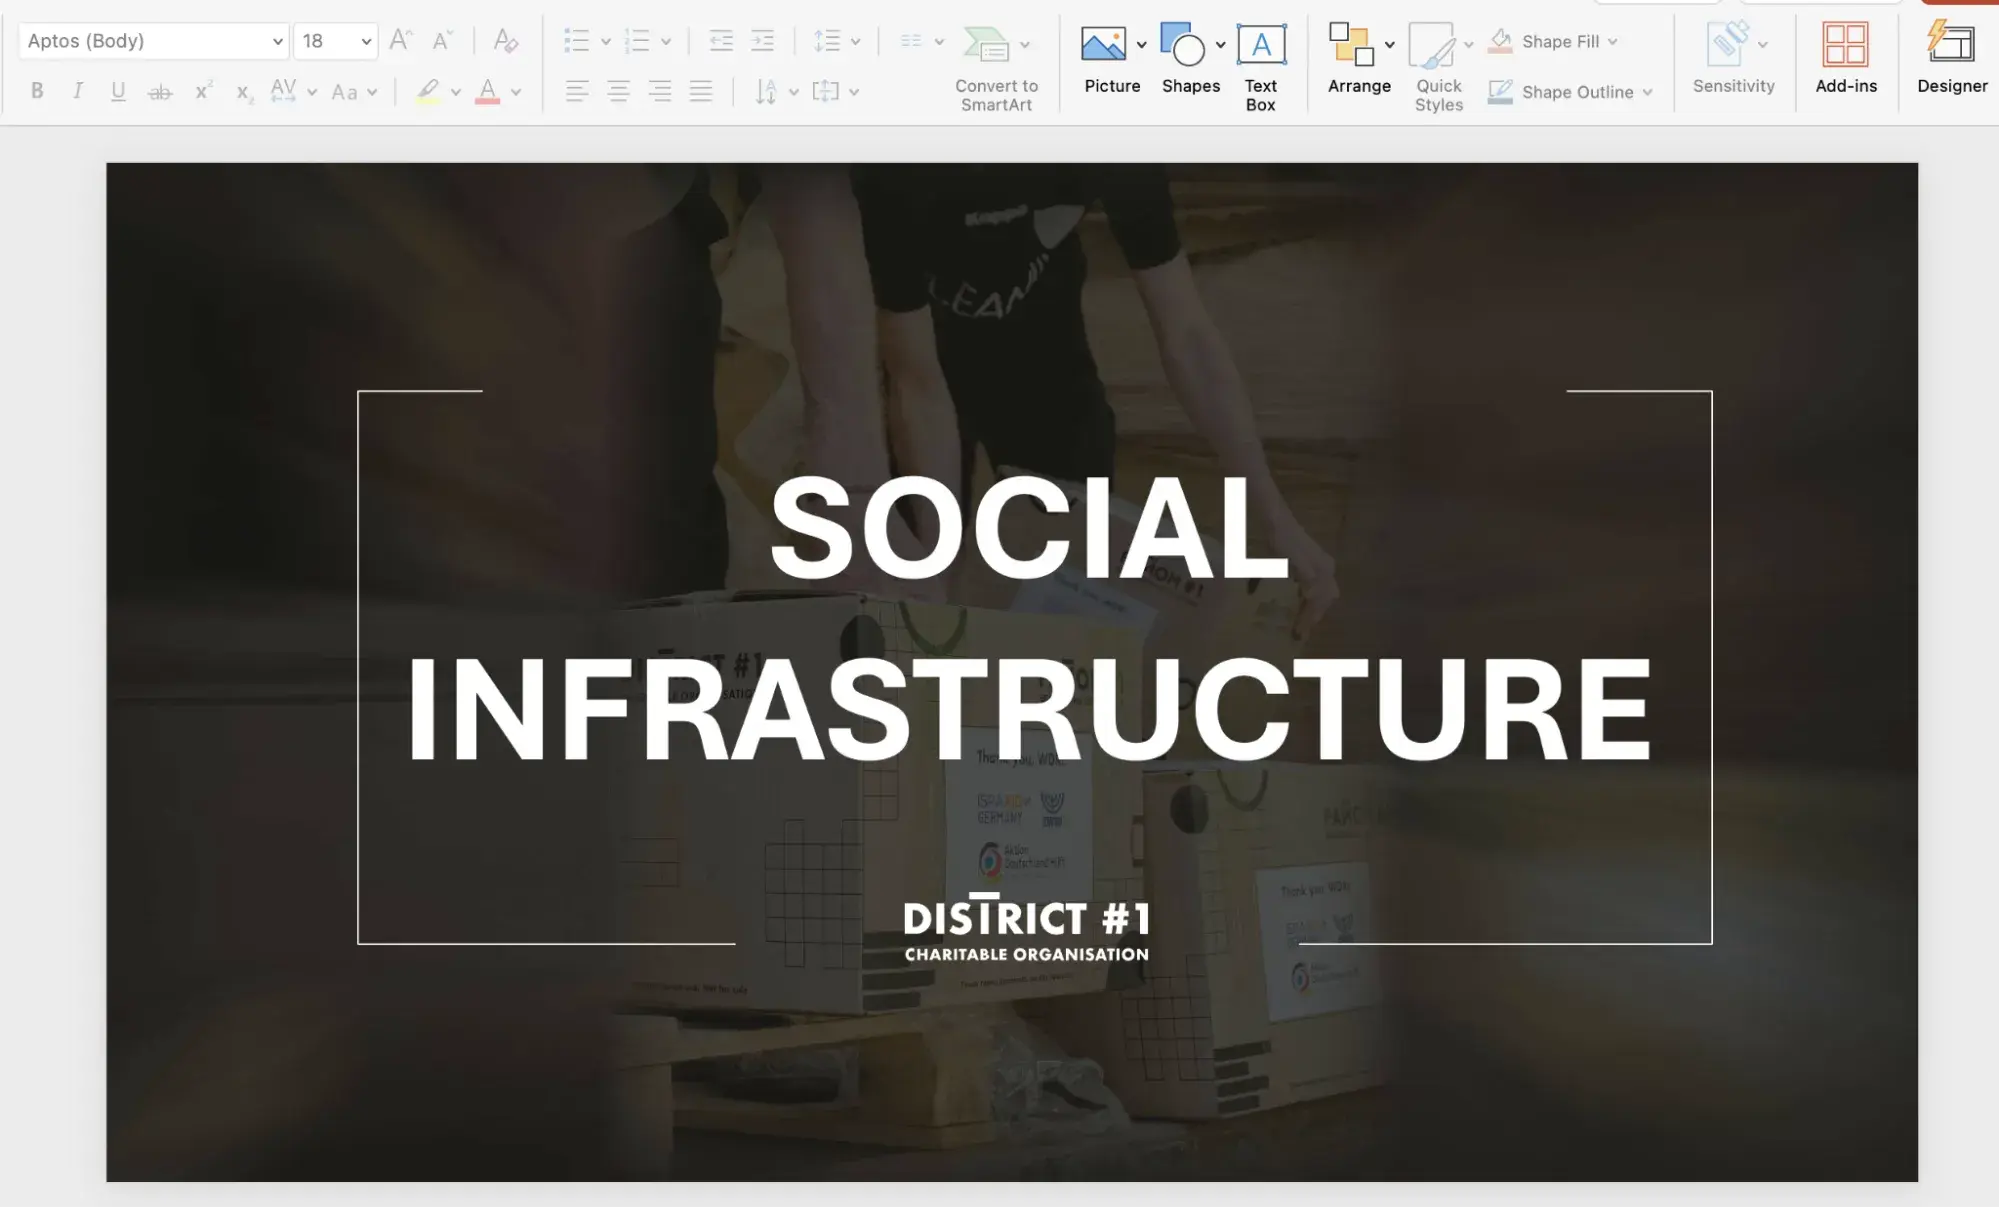The height and width of the screenshot is (1208, 1999).
Task: Click Clear Formatting eraser icon
Action: (506, 41)
